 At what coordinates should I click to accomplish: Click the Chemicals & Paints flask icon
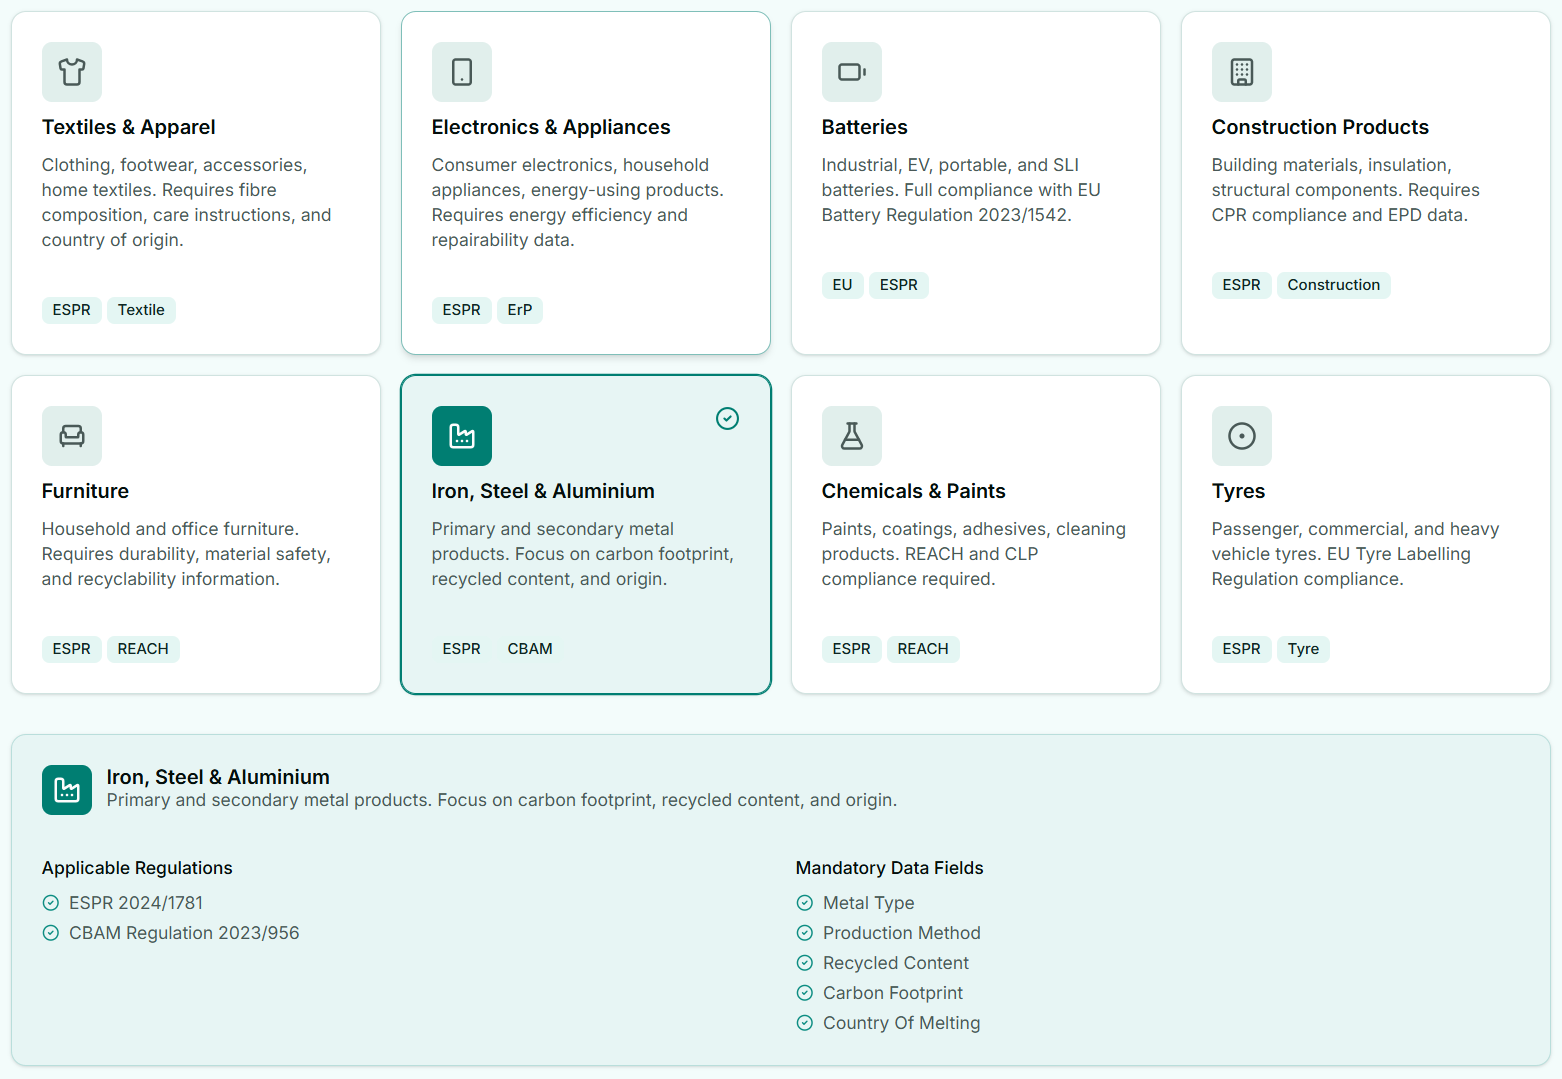coord(851,436)
